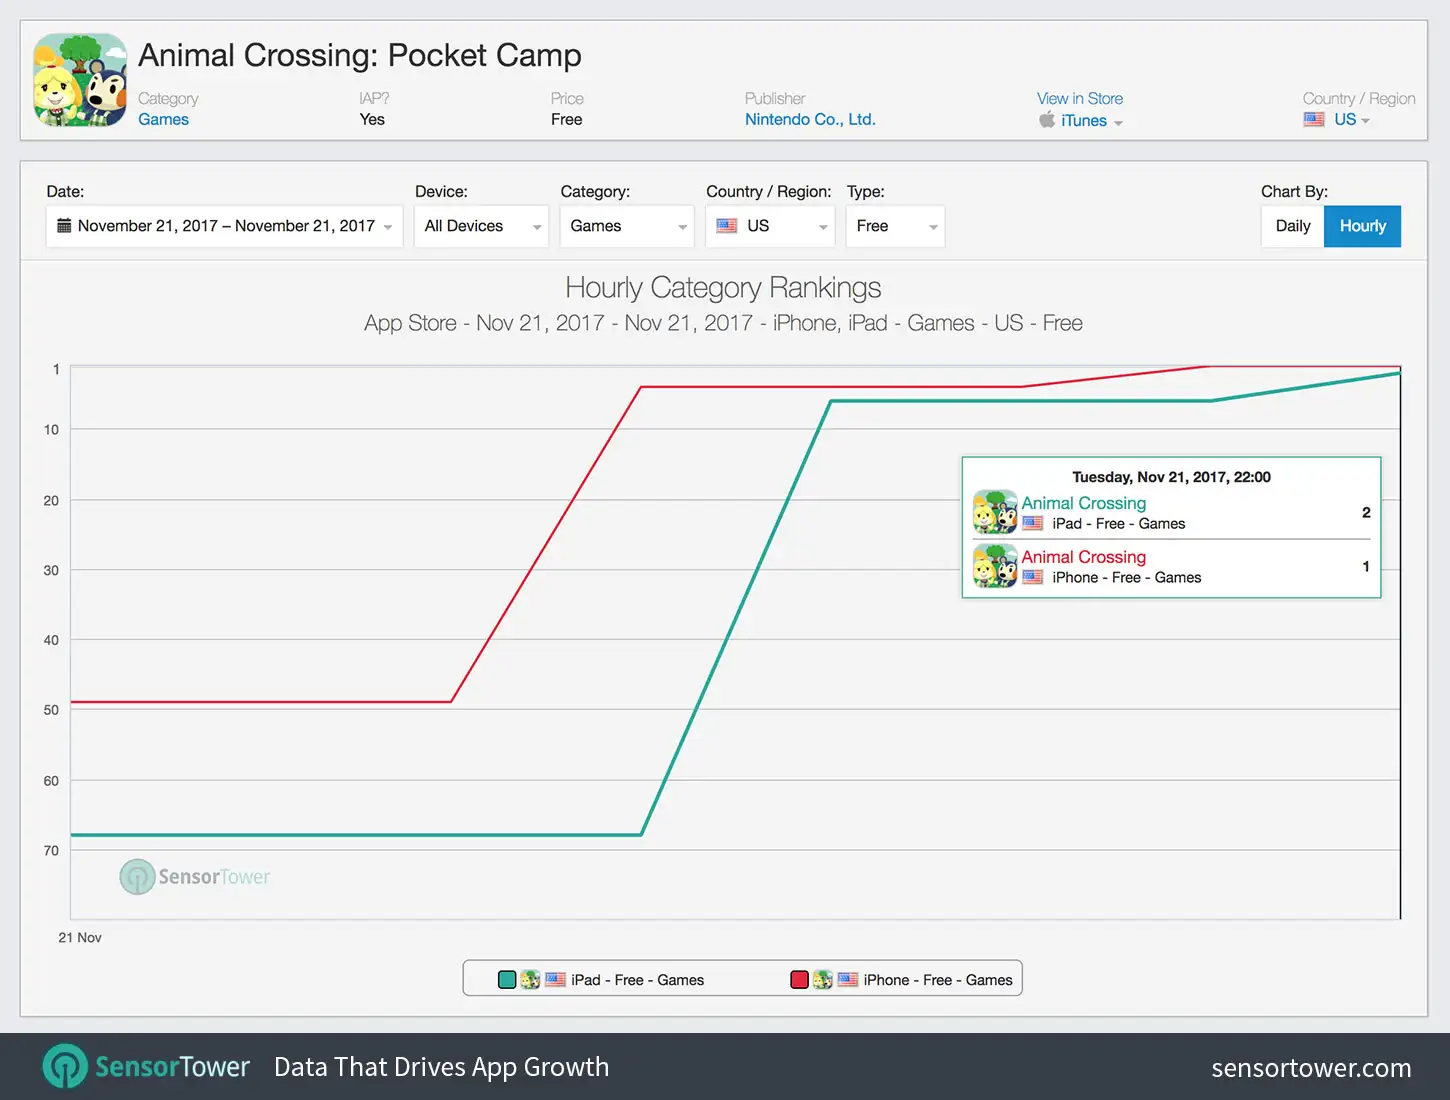Click the Animal Crossing app icon in header
The image size is (1450, 1100).
80,80
